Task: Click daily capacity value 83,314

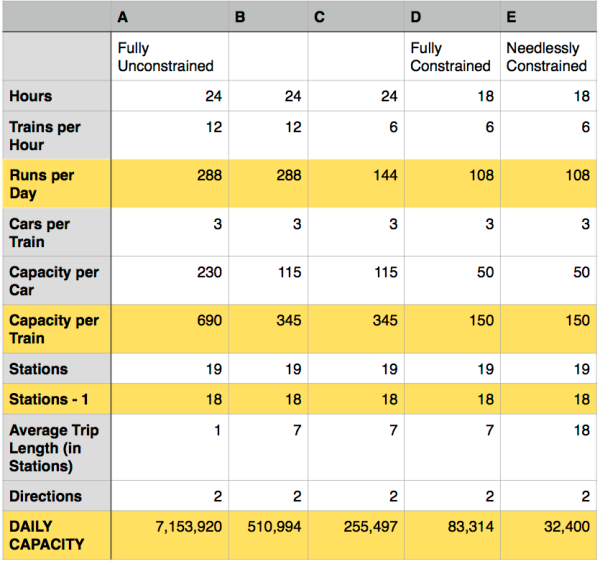Action: click(x=471, y=527)
